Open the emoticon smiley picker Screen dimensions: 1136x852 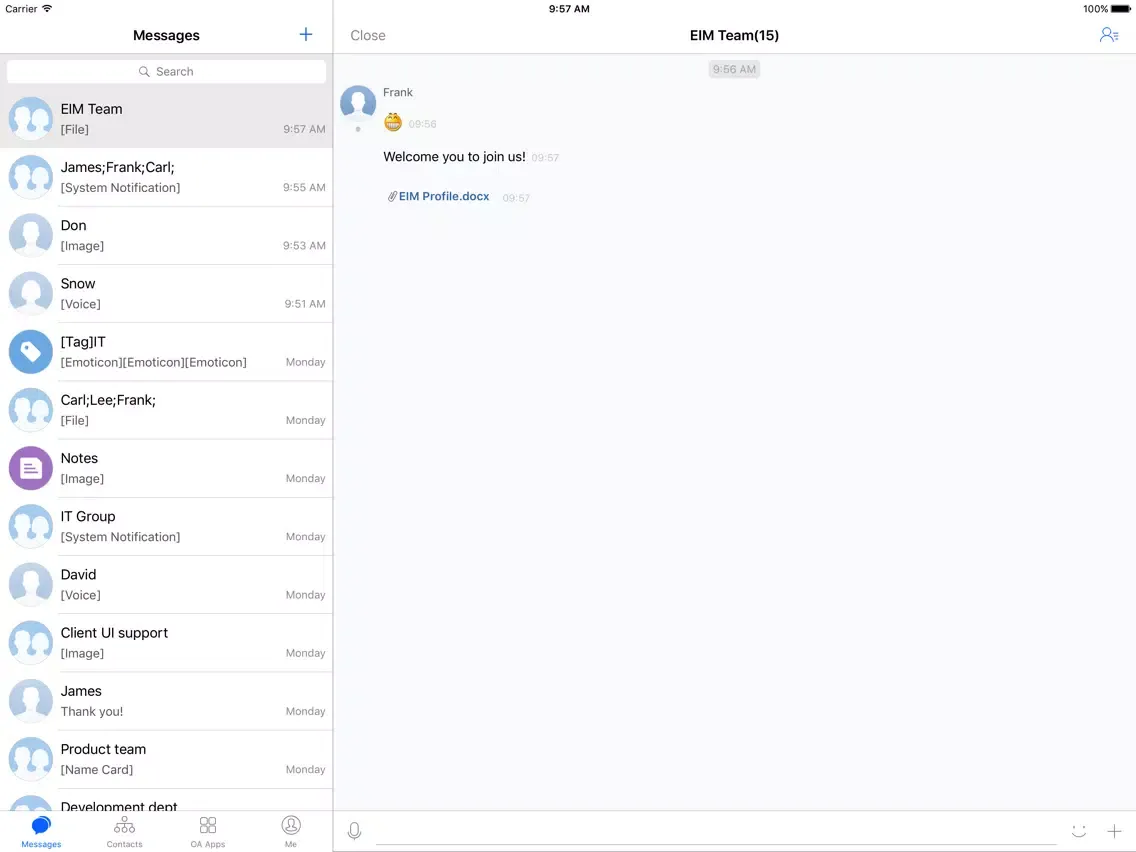click(x=1079, y=831)
